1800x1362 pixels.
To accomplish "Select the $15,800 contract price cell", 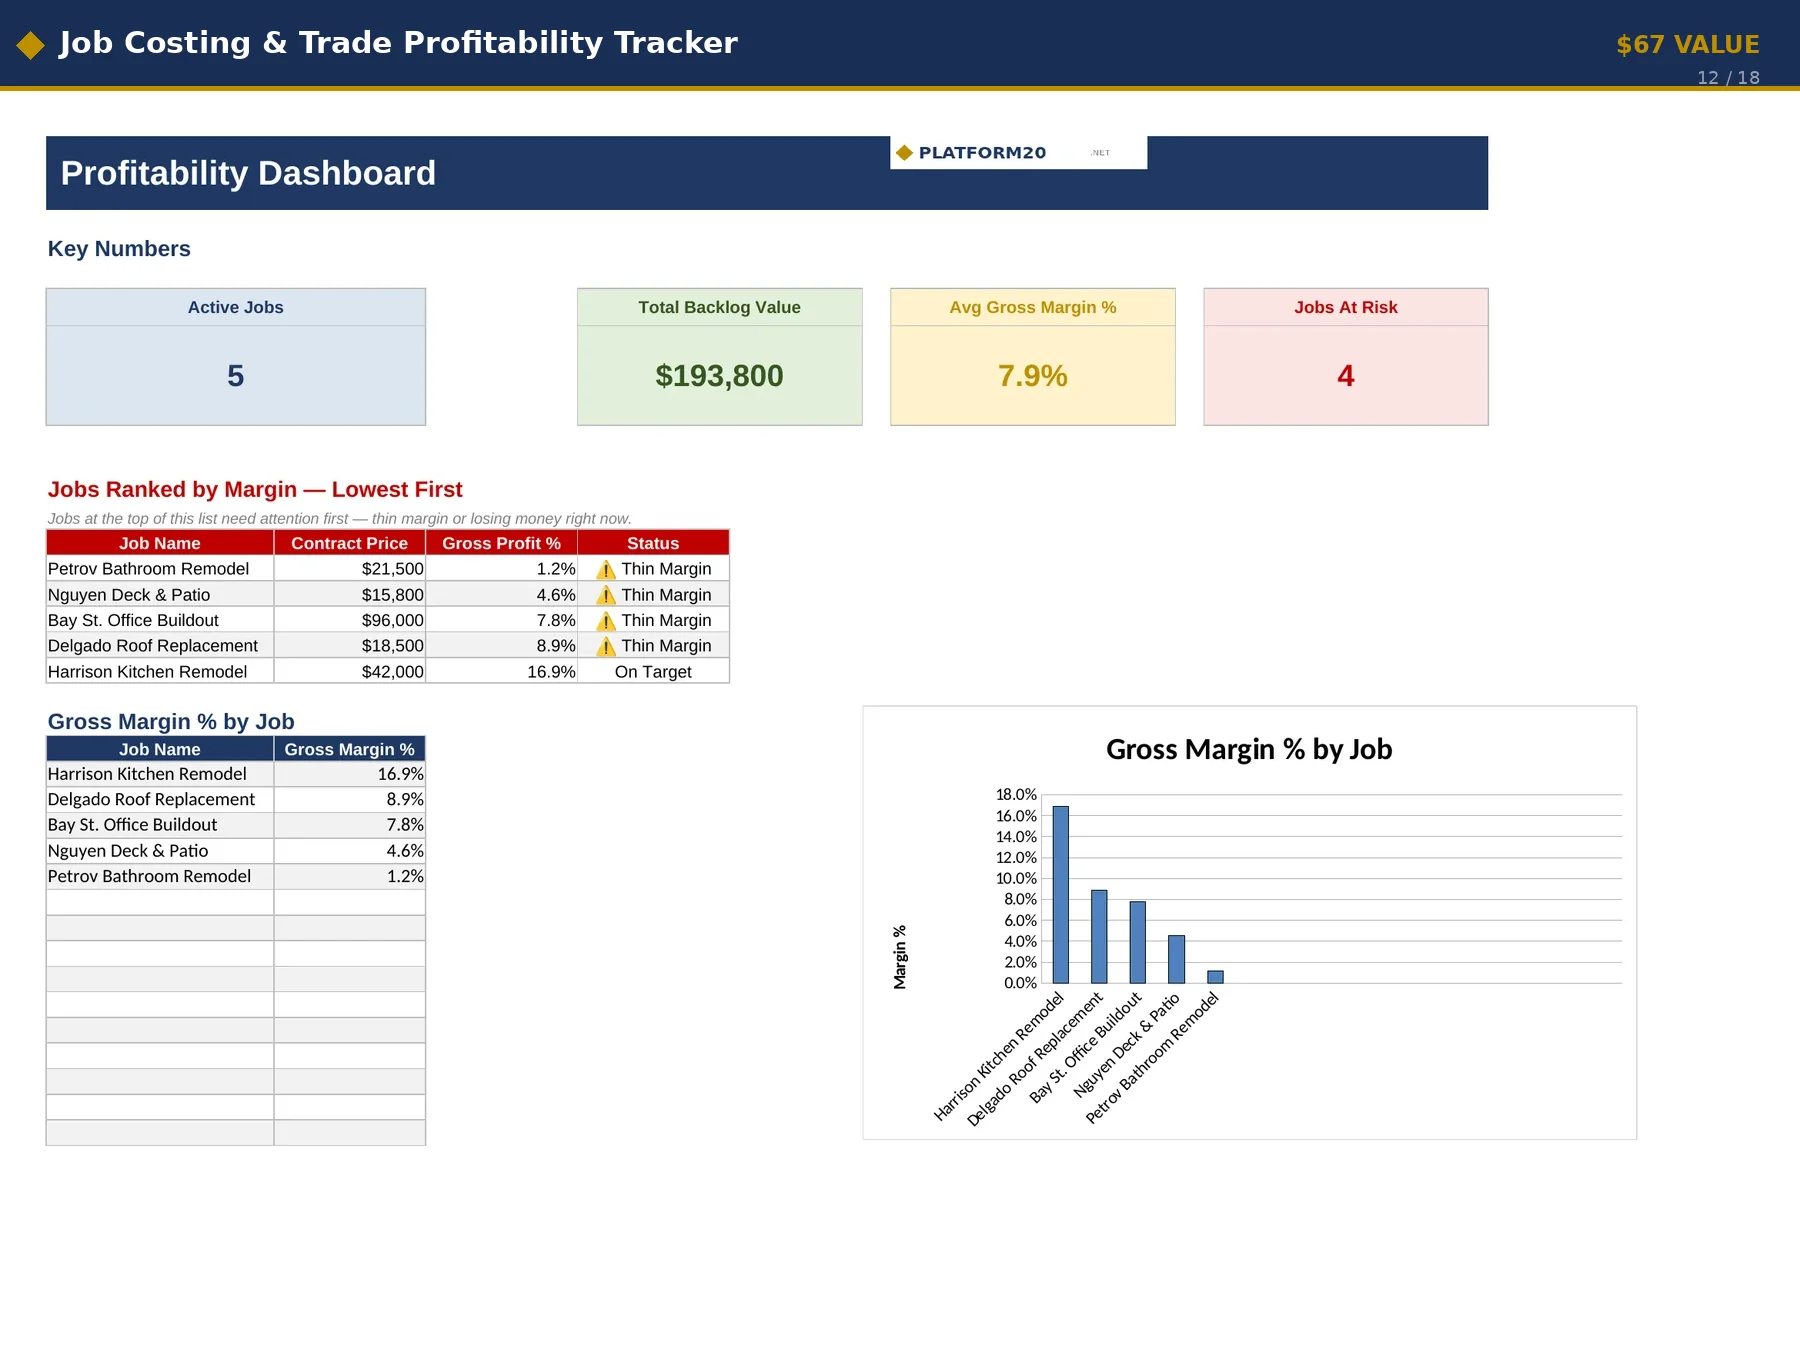I will click(x=349, y=595).
